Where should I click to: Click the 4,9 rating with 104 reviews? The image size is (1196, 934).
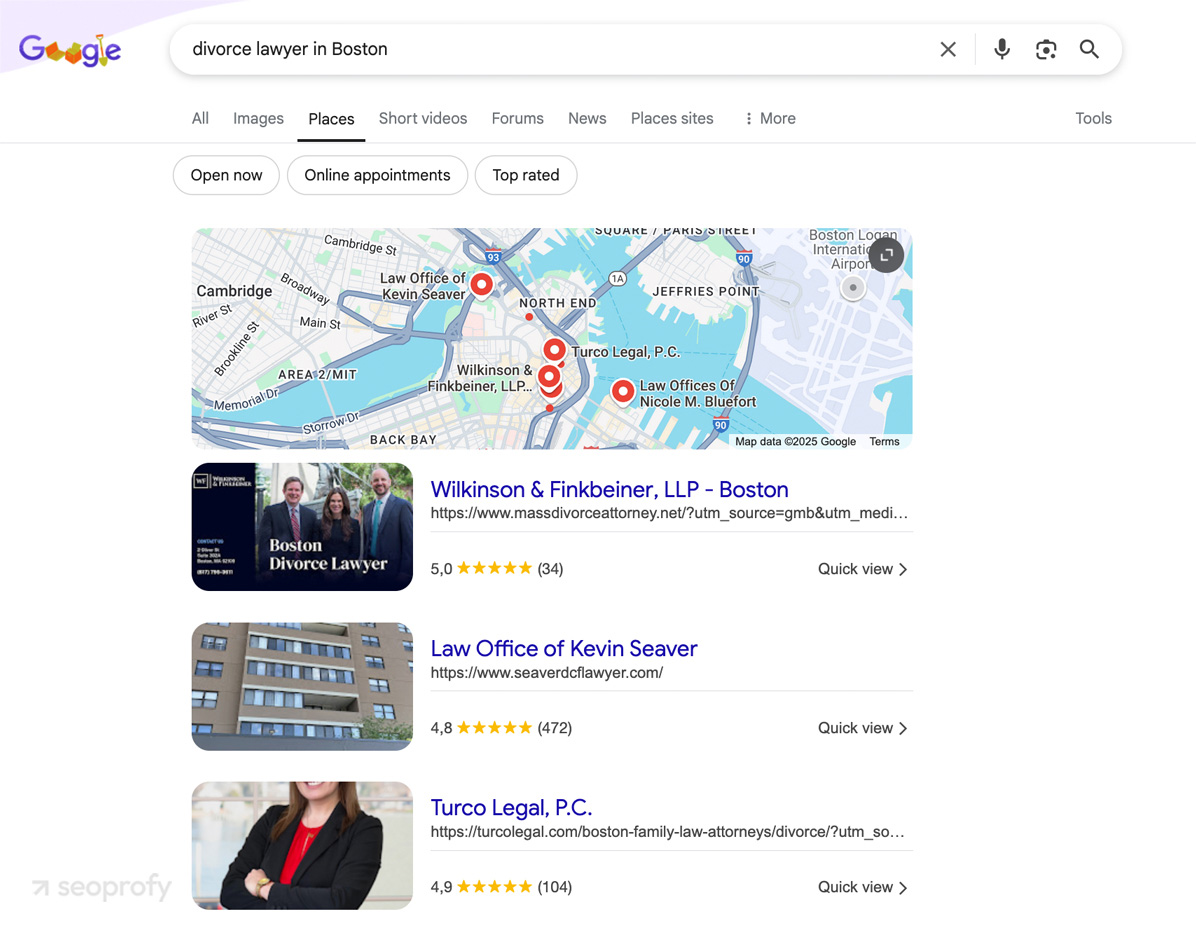(501, 887)
